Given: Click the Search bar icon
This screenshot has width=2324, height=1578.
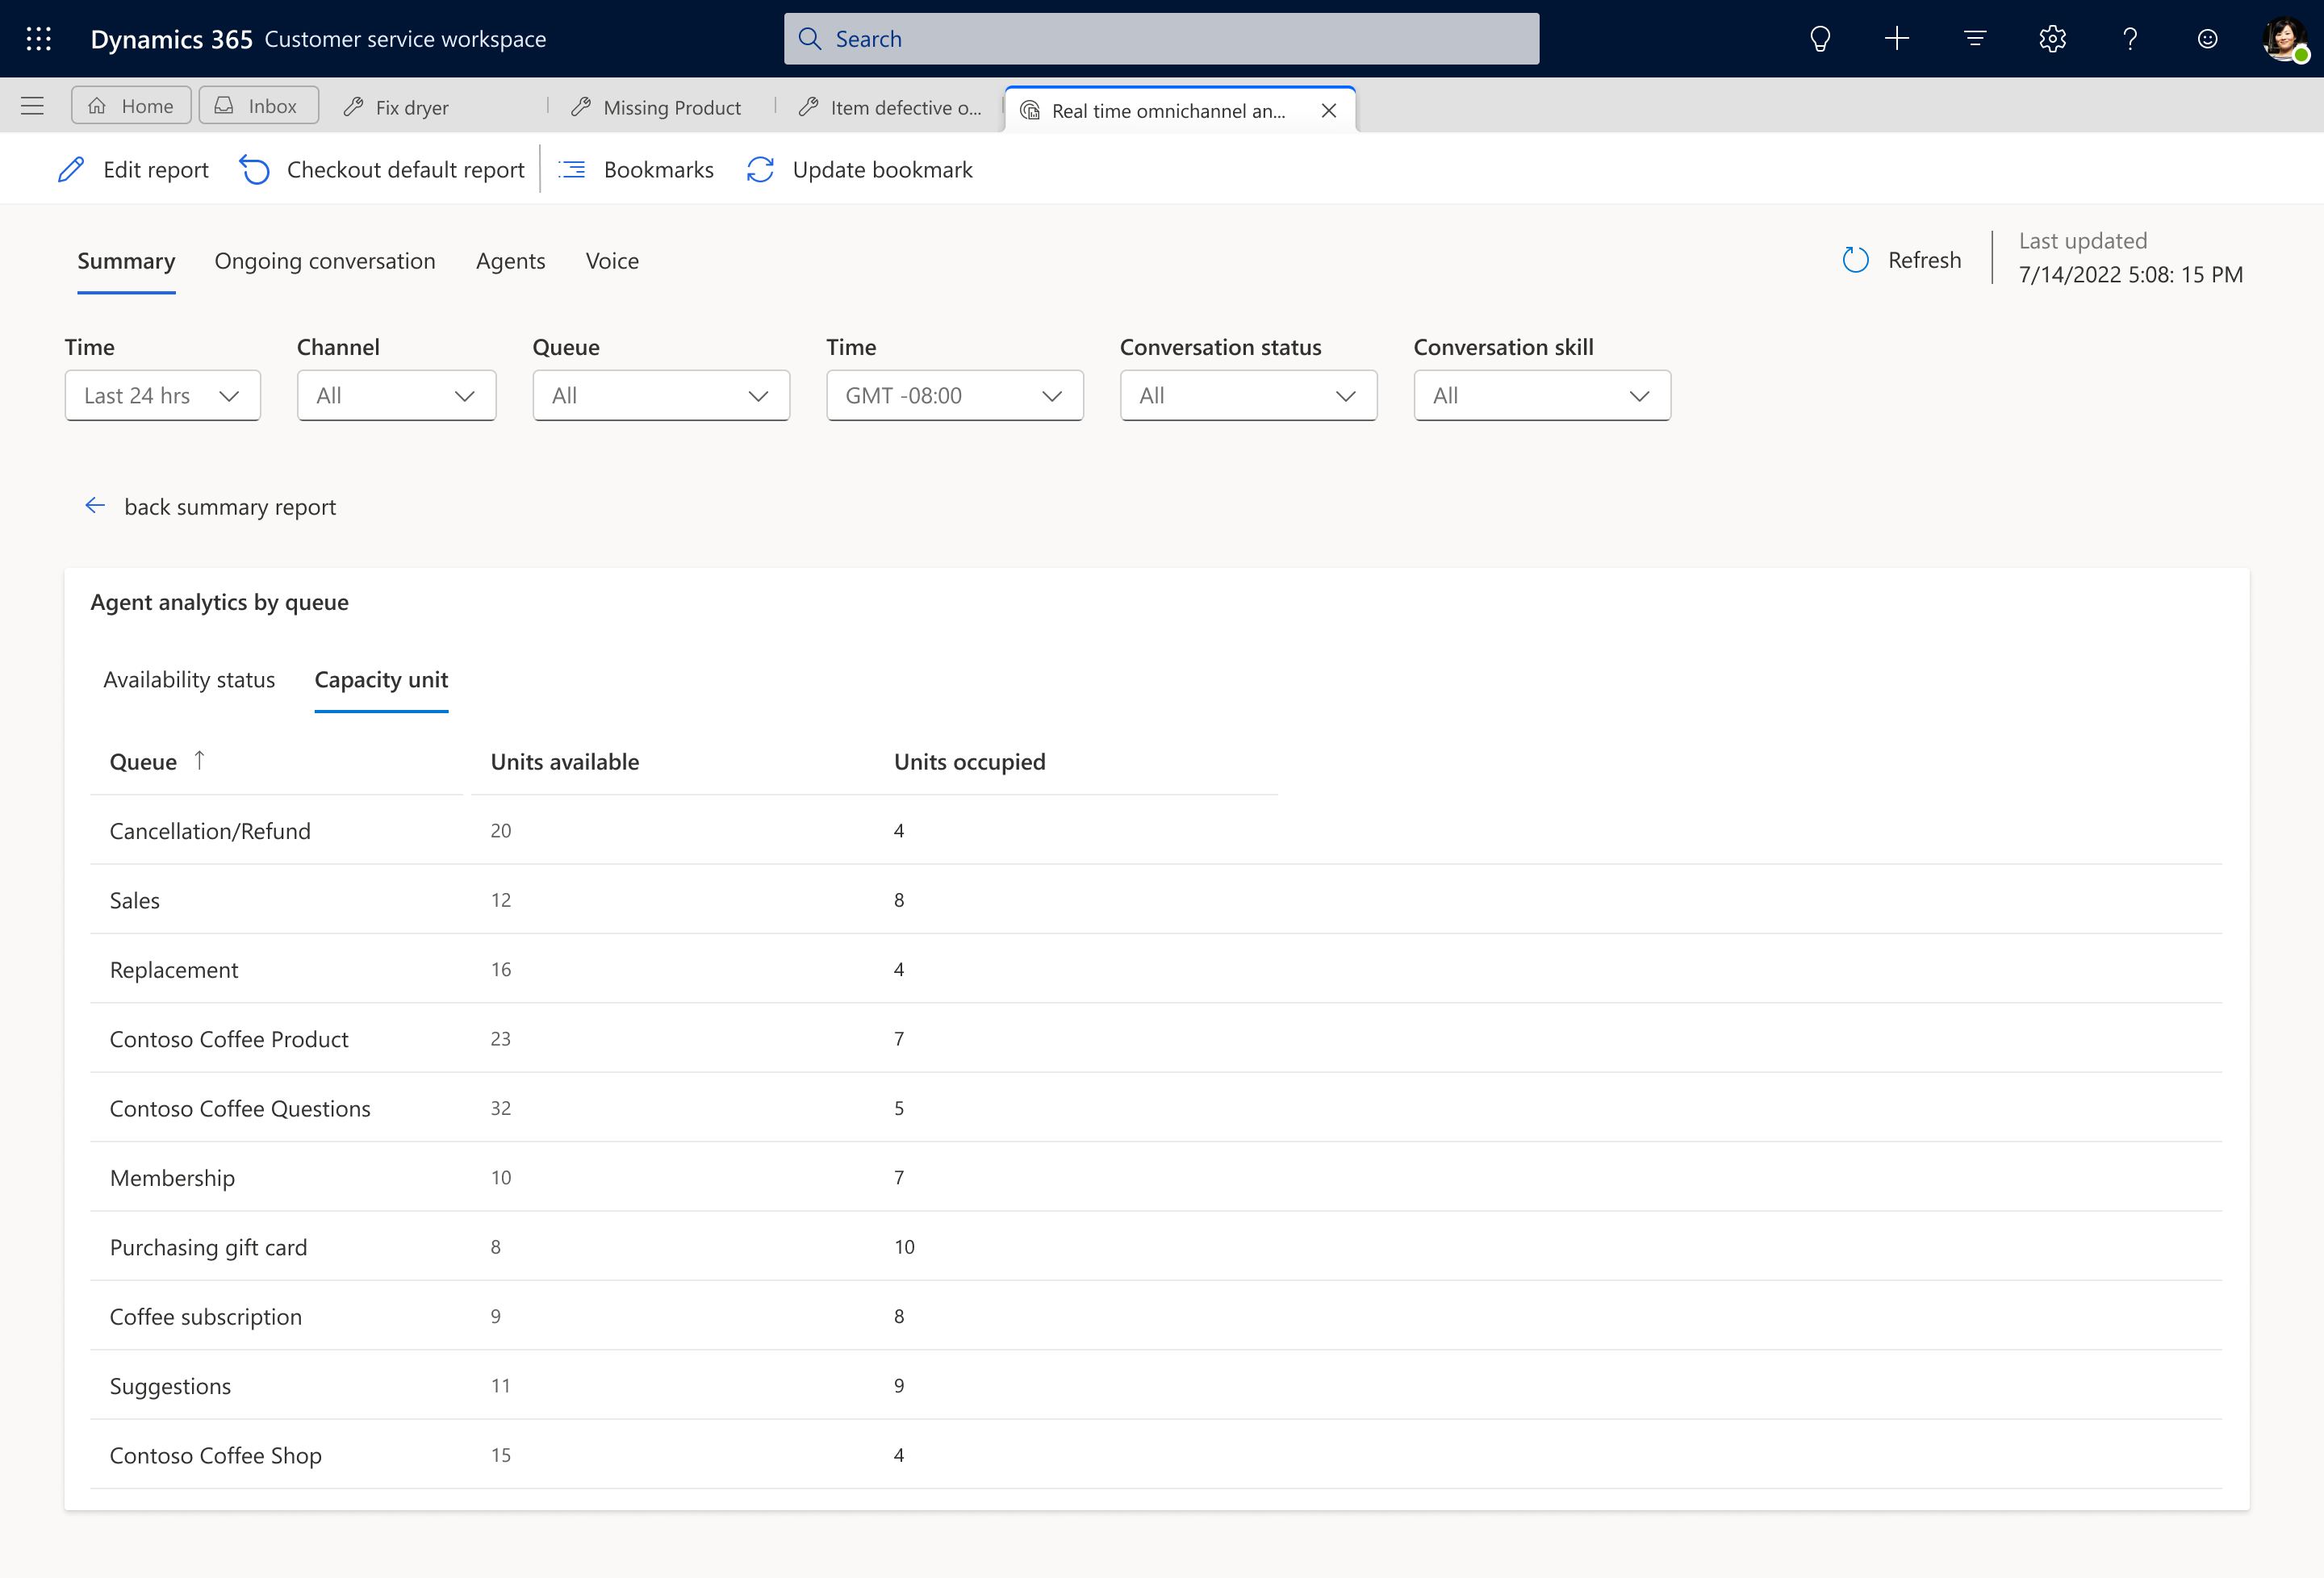Looking at the screenshot, I should [x=815, y=37].
